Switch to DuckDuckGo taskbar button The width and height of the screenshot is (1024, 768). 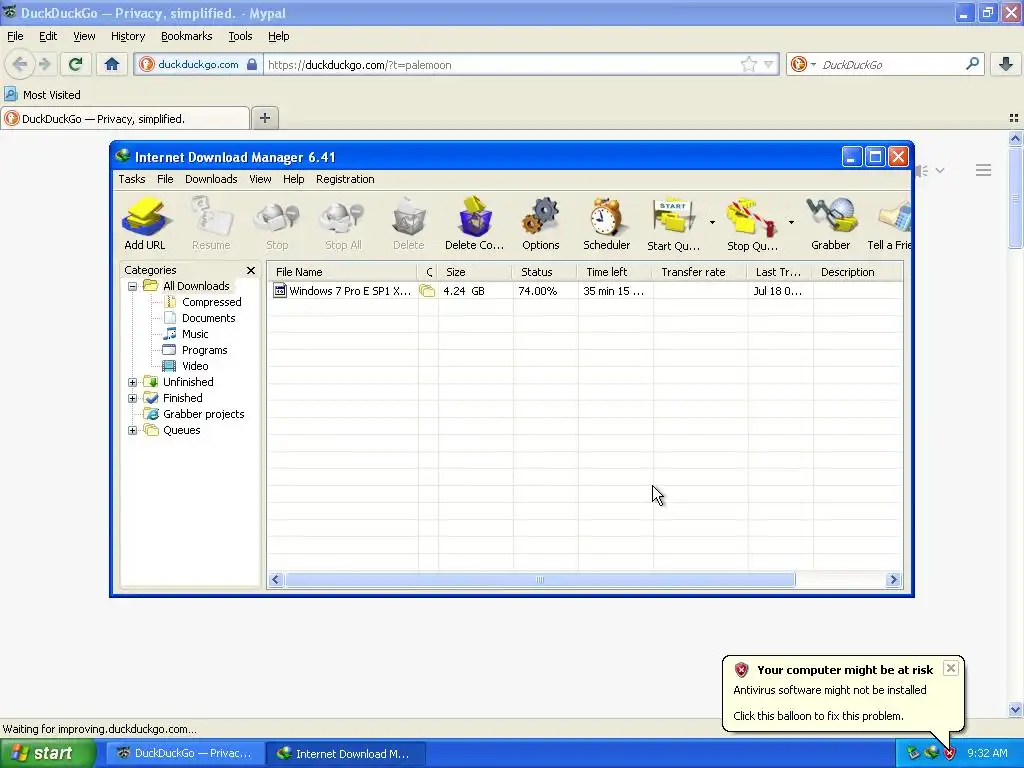185,754
